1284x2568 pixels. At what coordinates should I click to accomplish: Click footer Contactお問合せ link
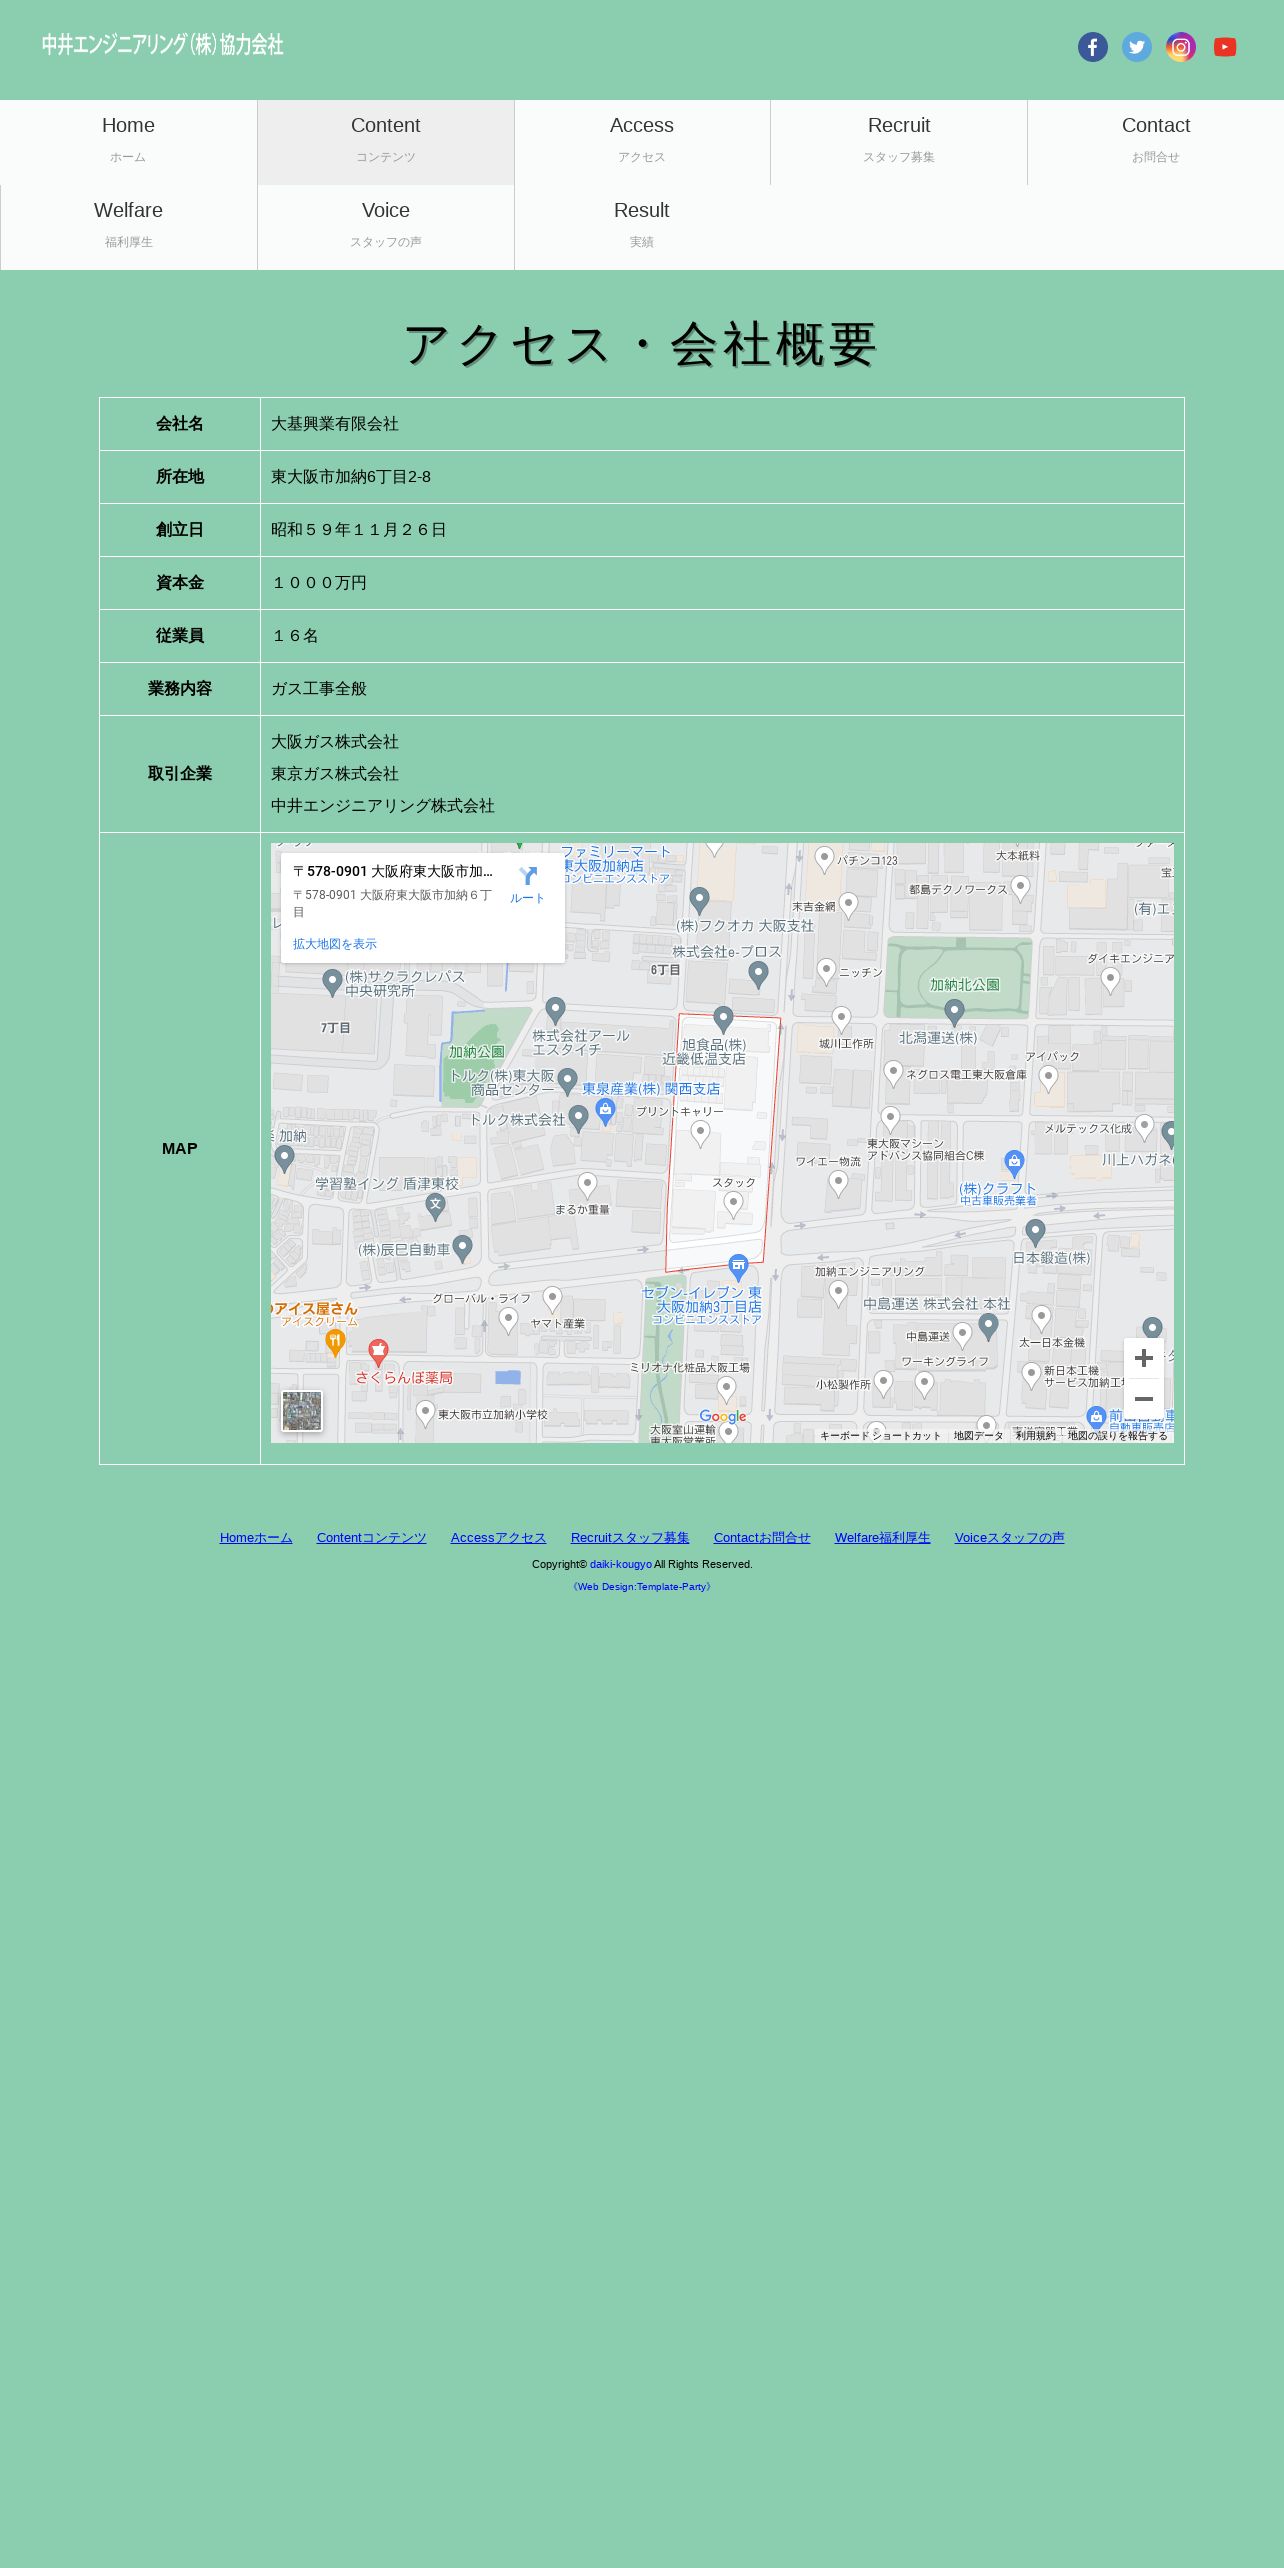click(762, 1538)
